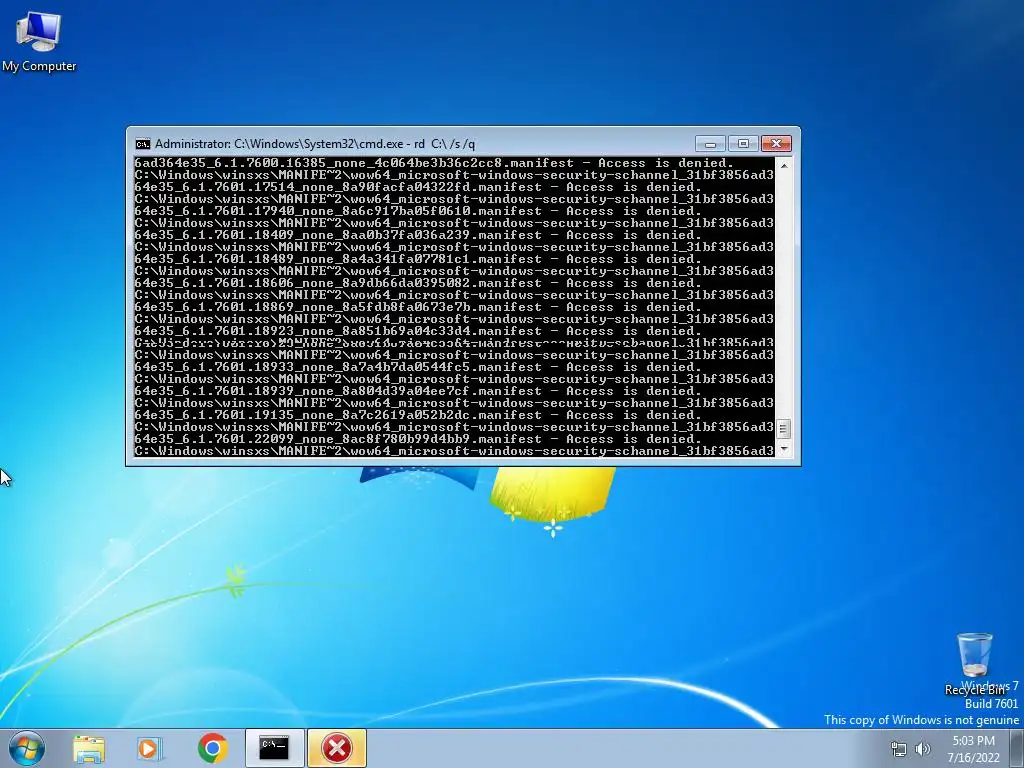The height and width of the screenshot is (768, 1024).
Task: Open the Windows Start menu orb
Action: 27,748
